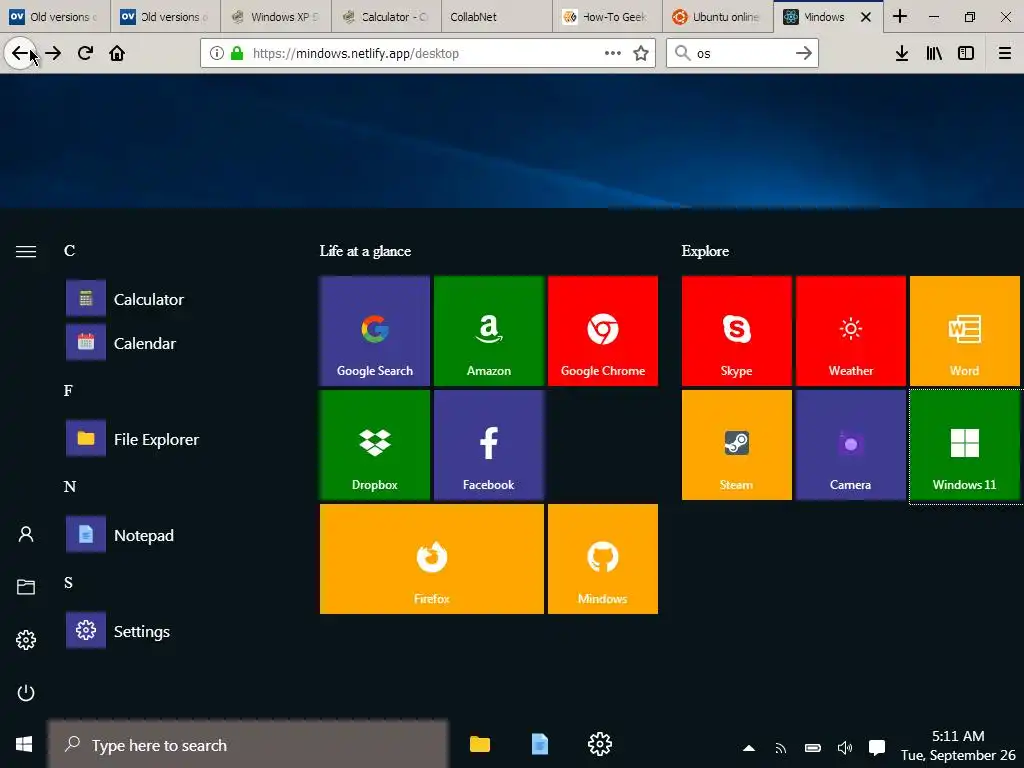1024x768 pixels.
Task: Open the notification center speech bubble
Action: [x=877, y=748]
